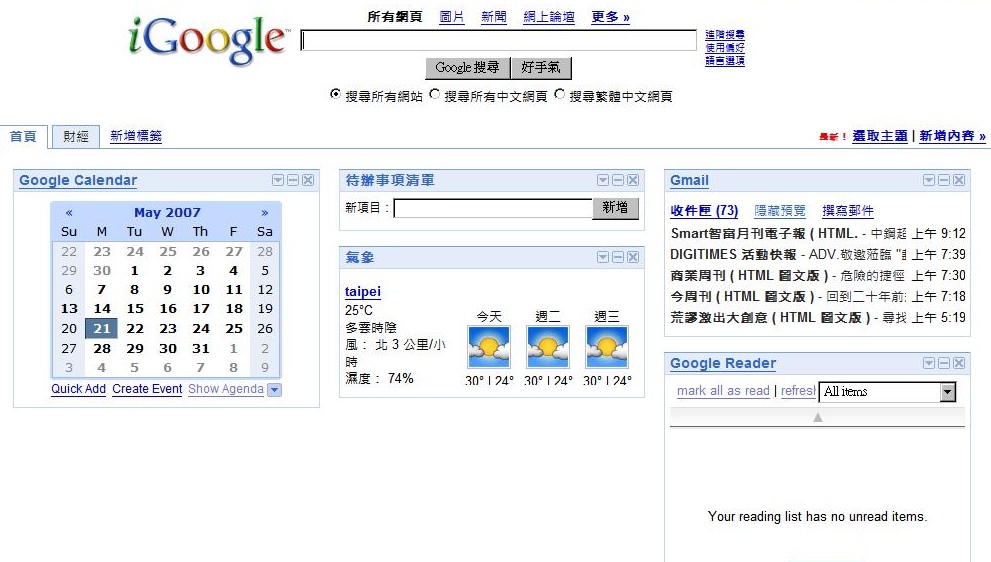Screen dimensions: 991x562
Task: Open 使用偏好 preferences link
Action: pos(725,47)
